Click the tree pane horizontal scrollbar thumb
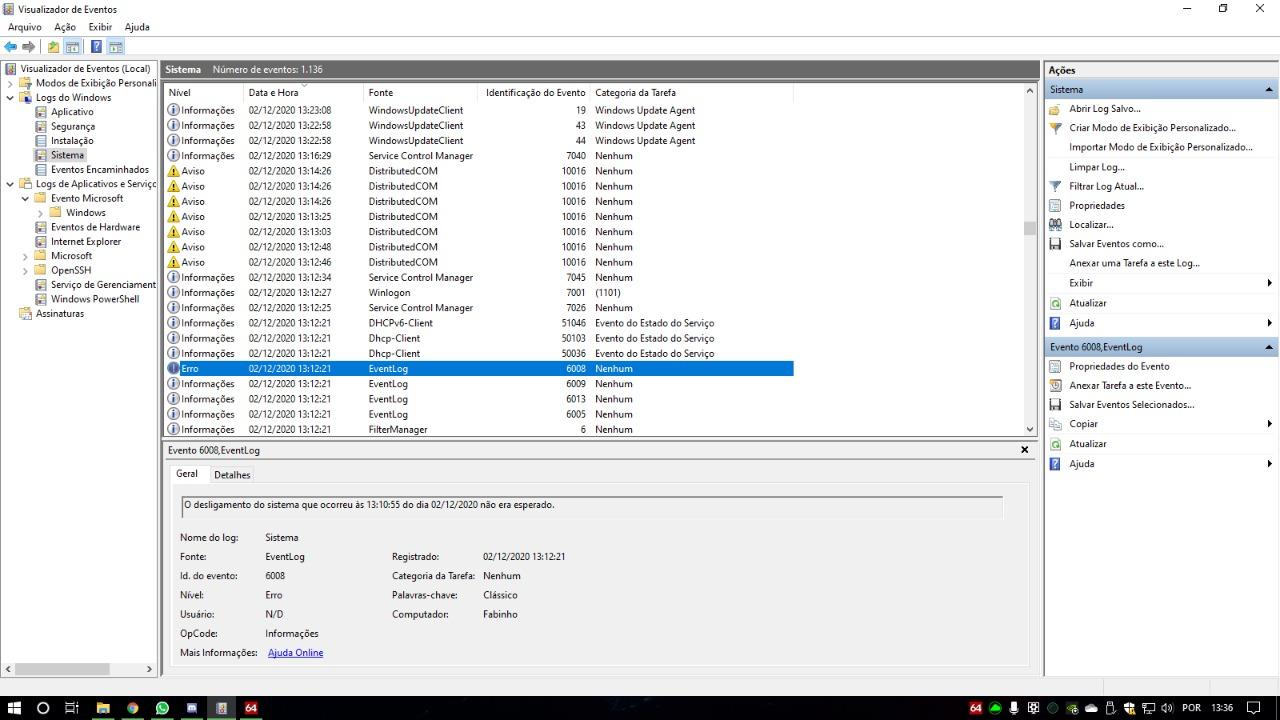Image resolution: width=1280 pixels, height=720 pixels. pyautogui.click(x=60, y=669)
